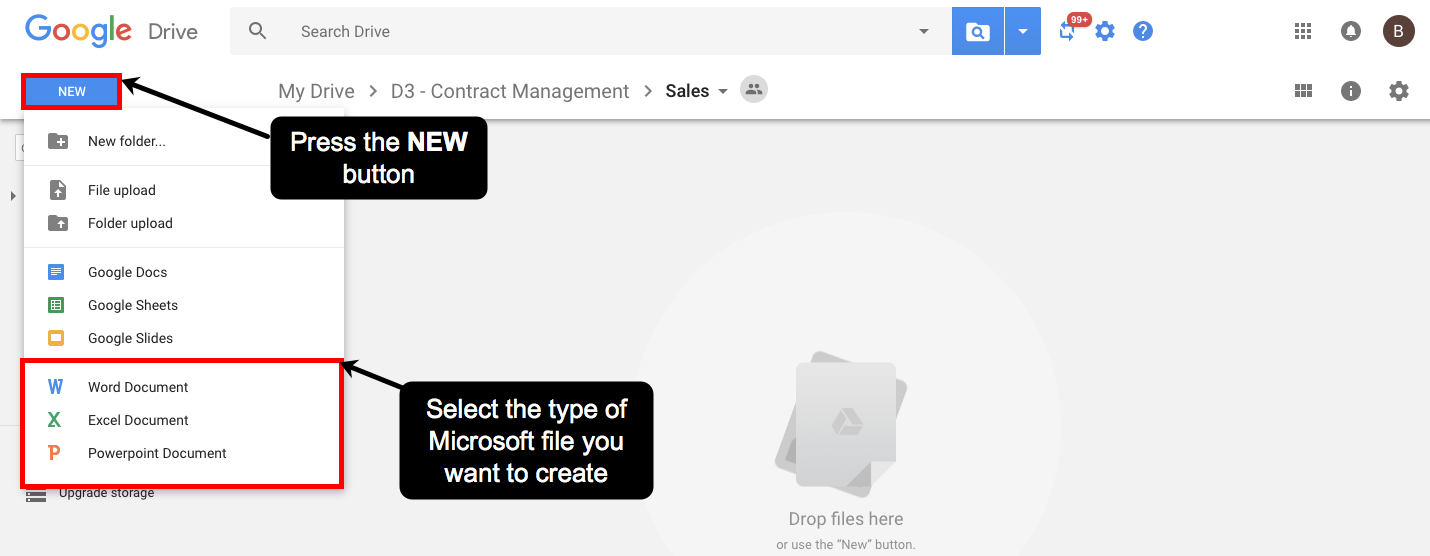The height and width of the screenshot is (556, 1430).
Task: Click the shared people icon beside Sales
Action: pos(754,90)
